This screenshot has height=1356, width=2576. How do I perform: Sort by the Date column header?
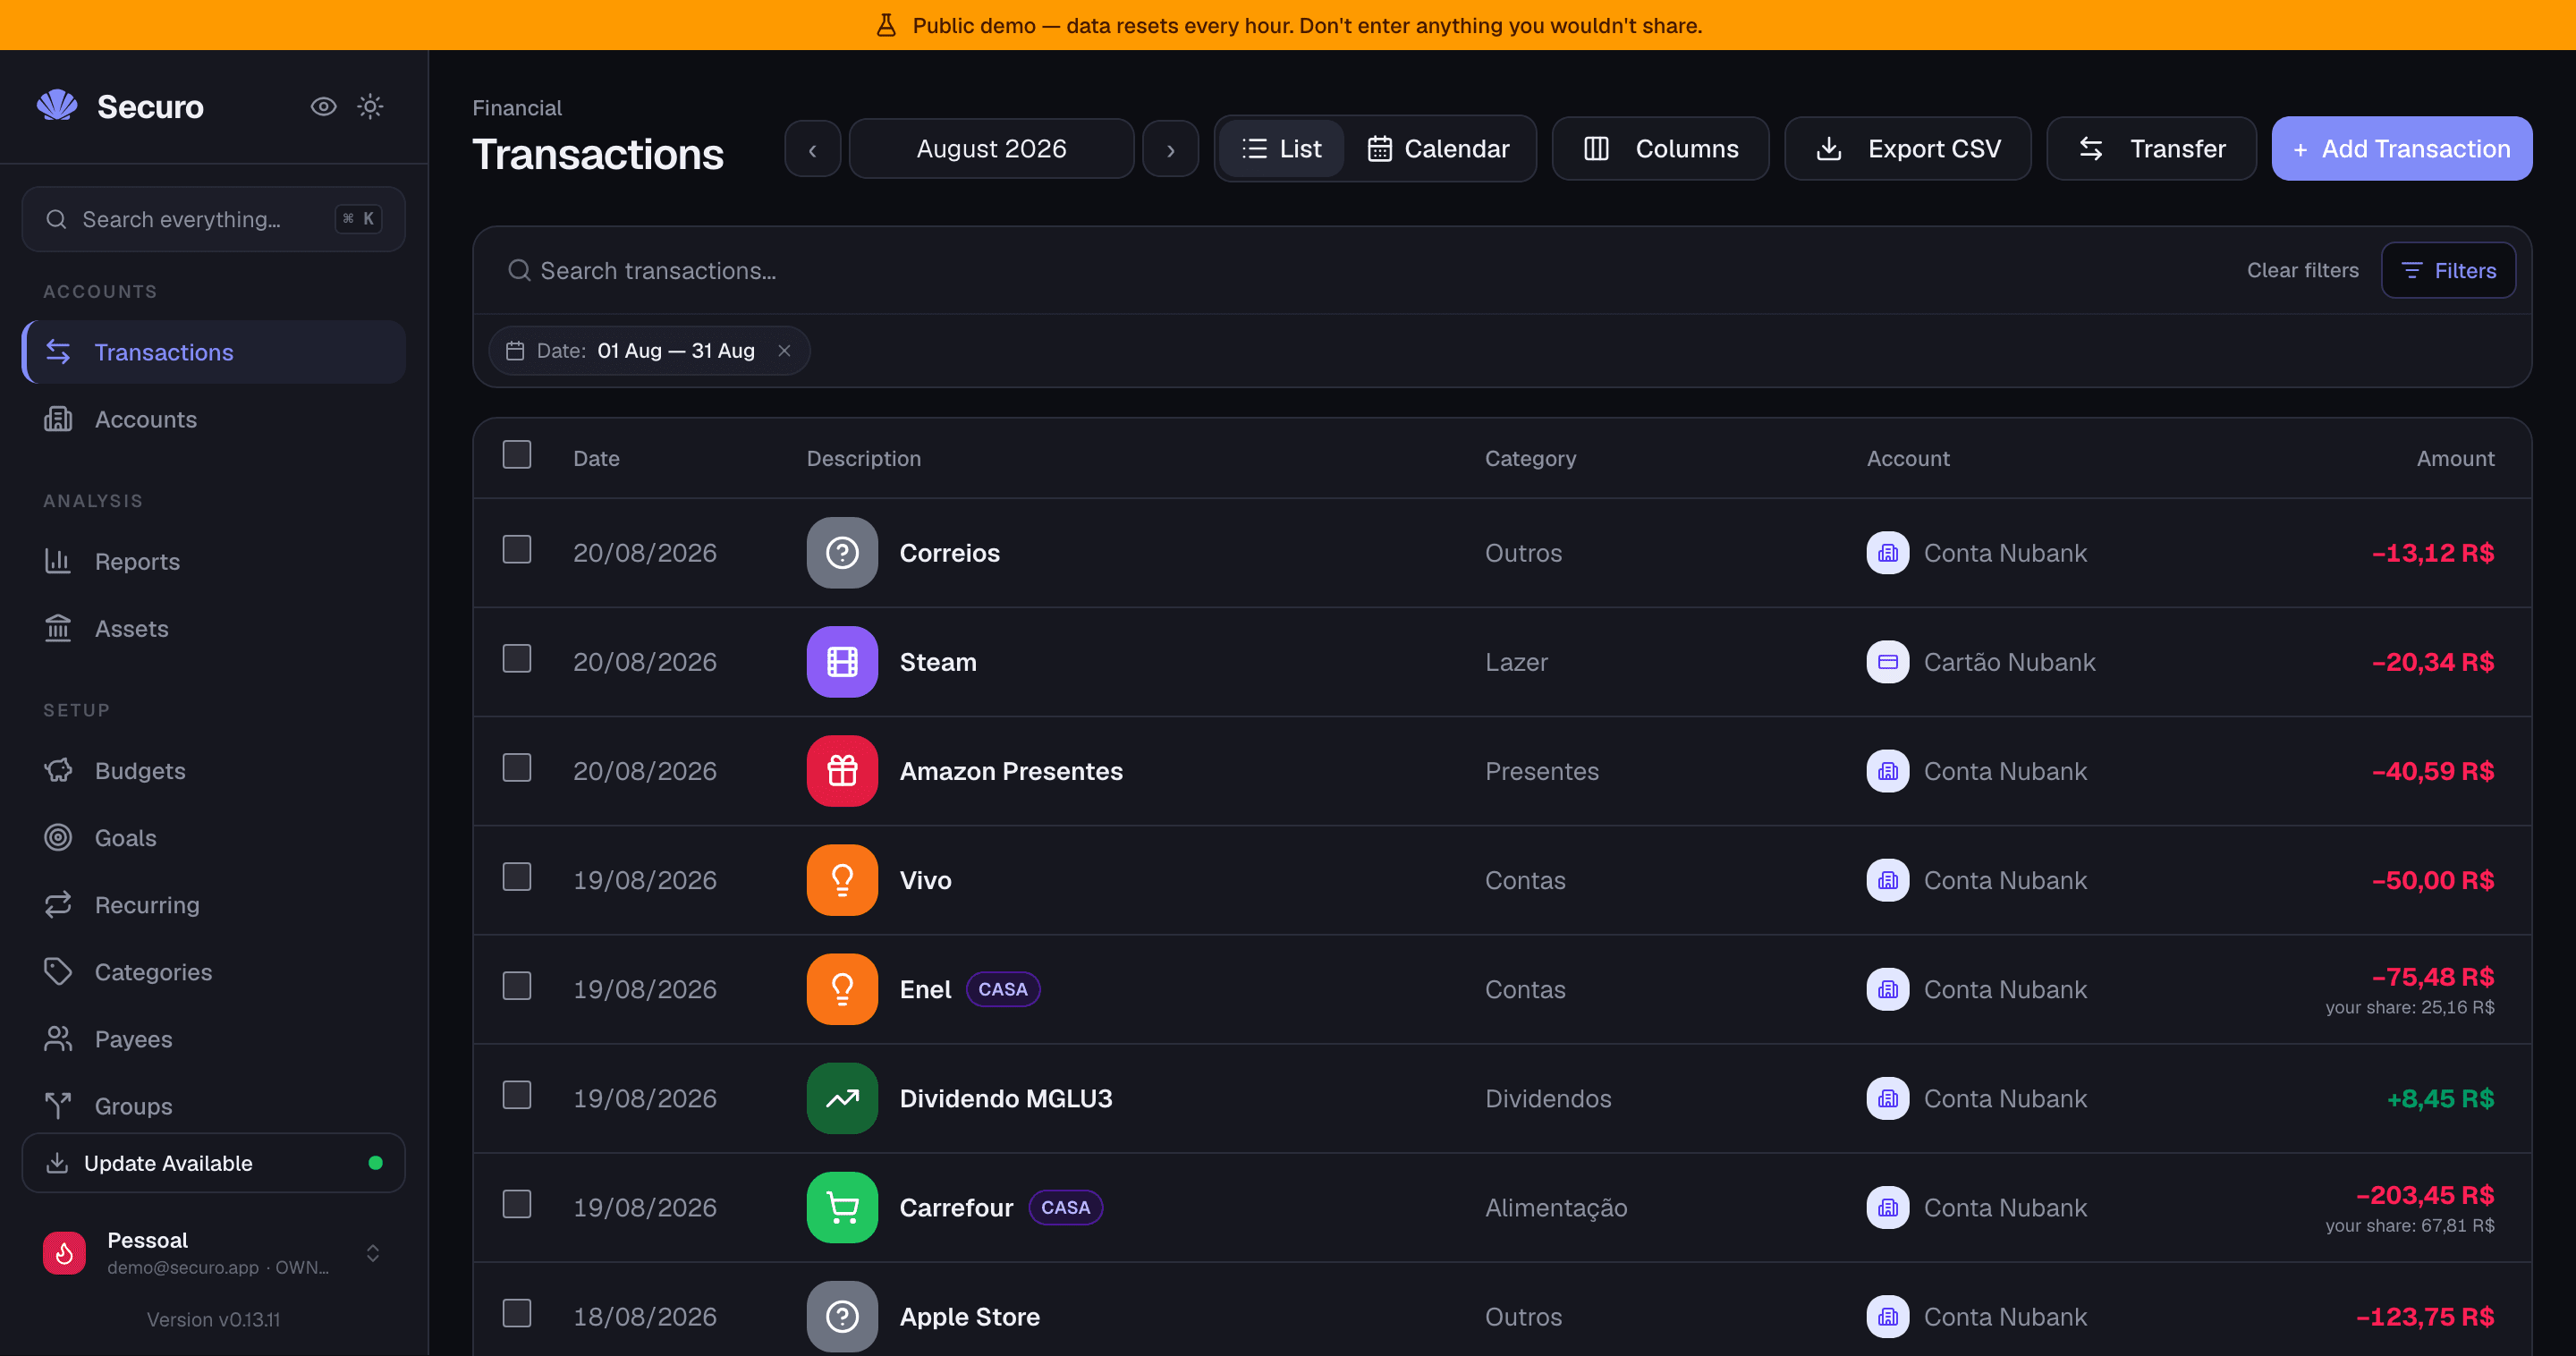point(596,458)
